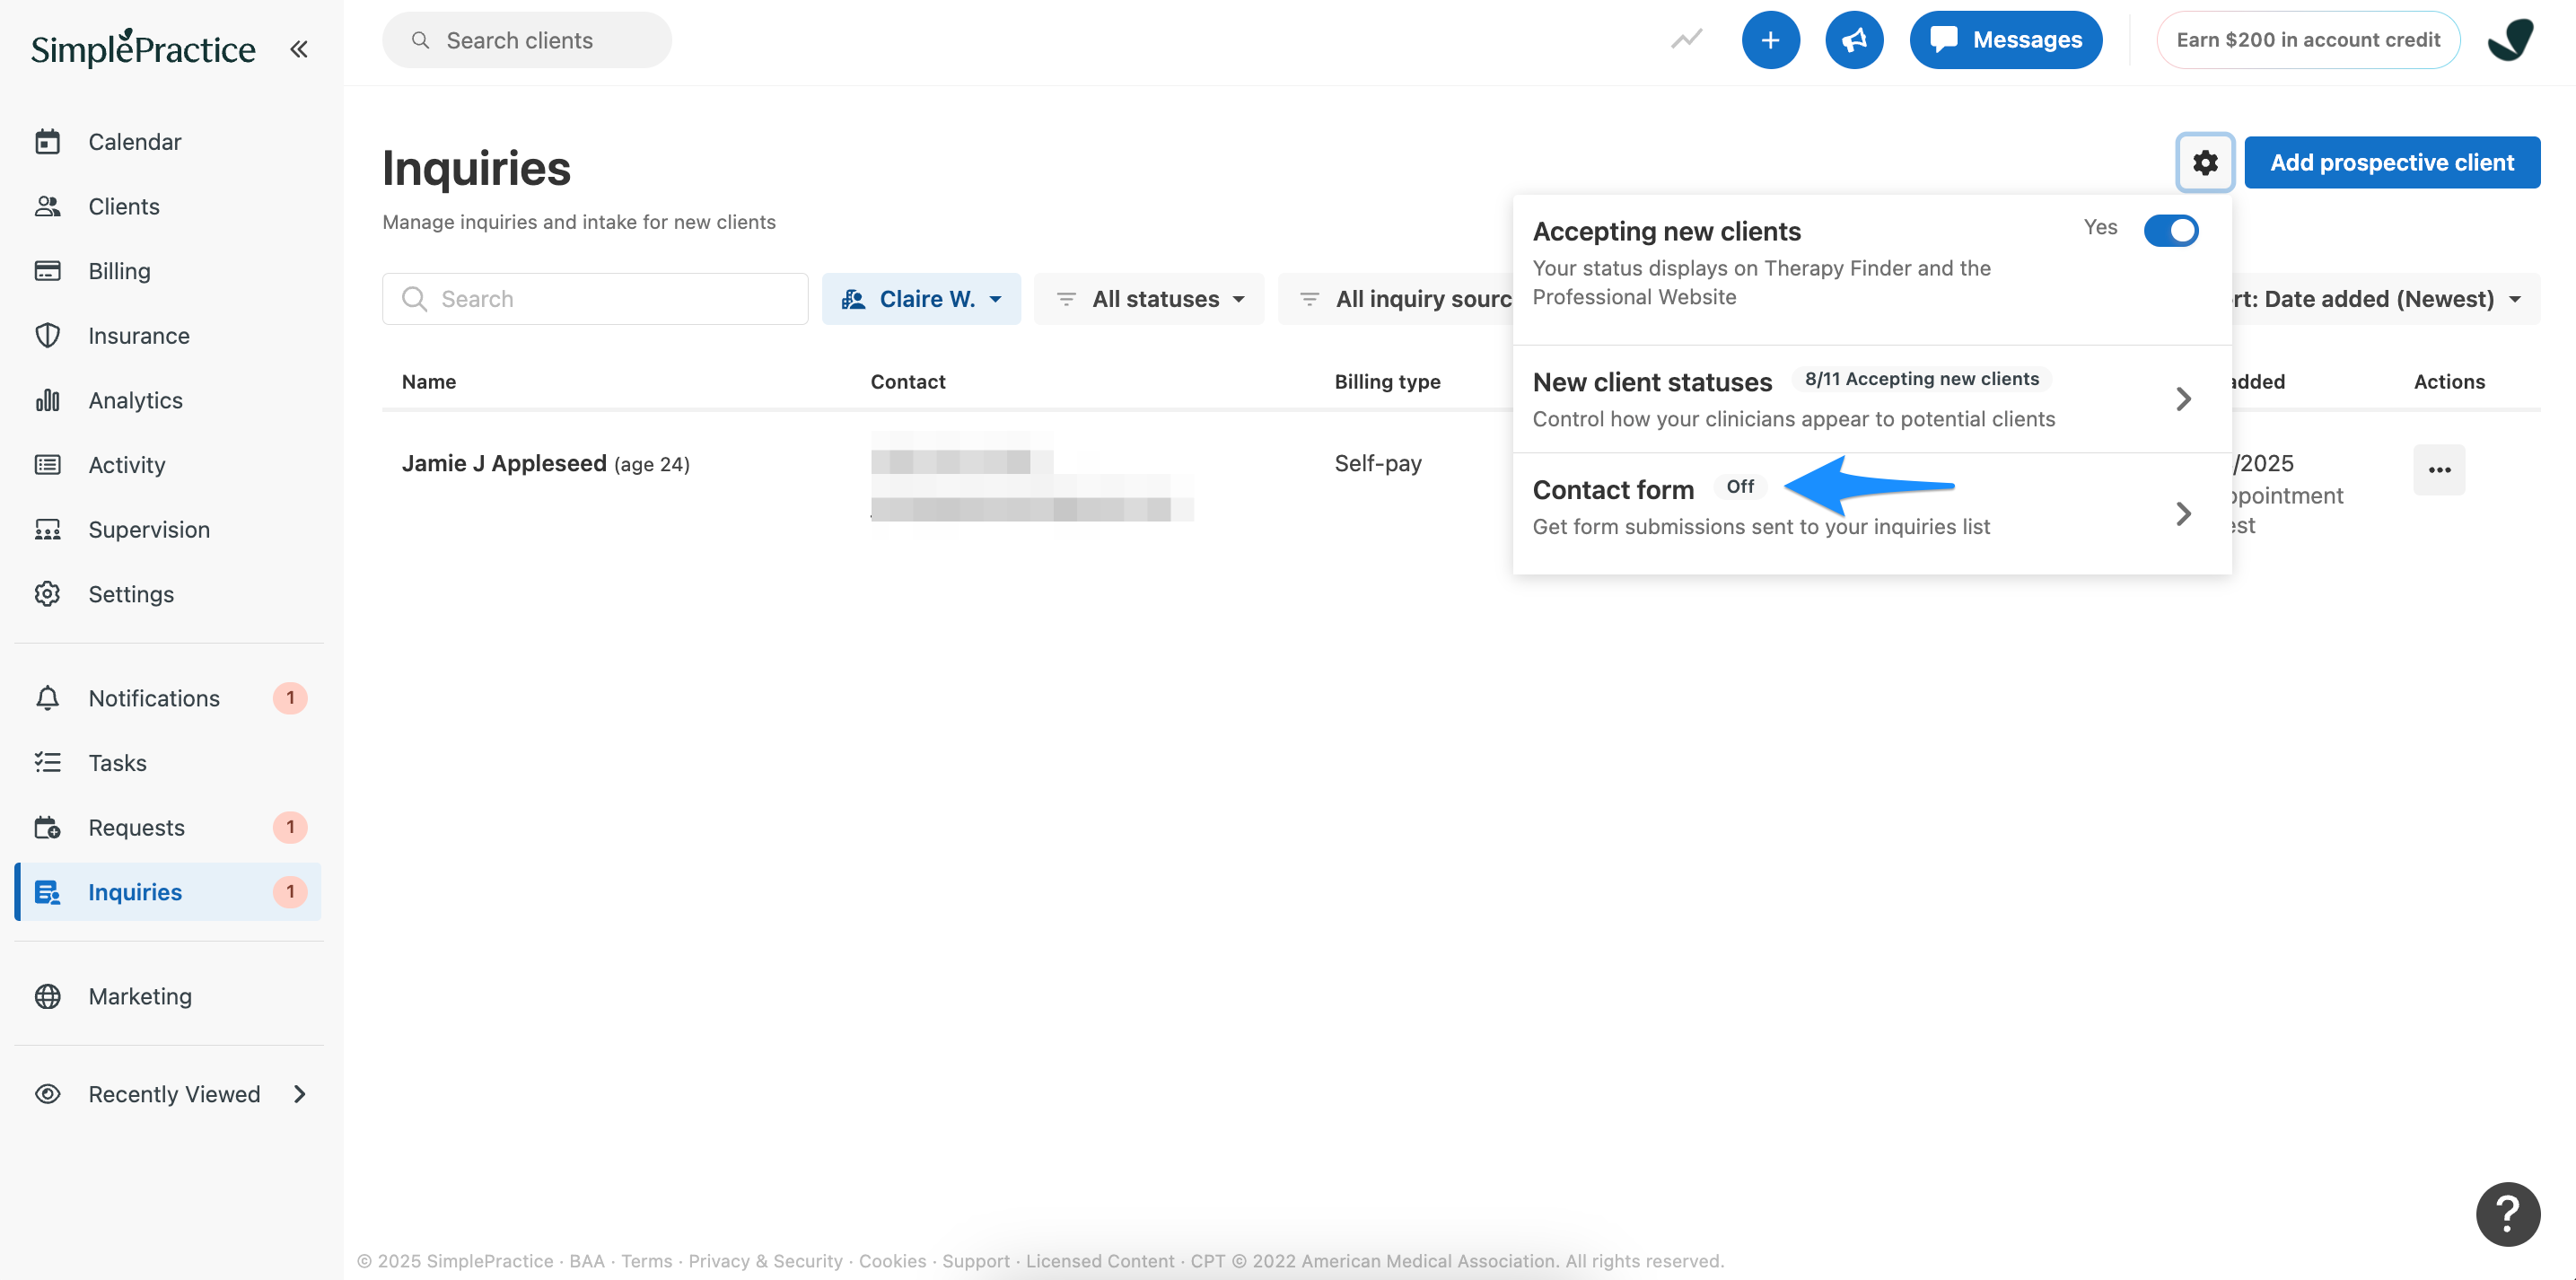
Task: Click the Insurance shield icon
Action: [47, 335]
